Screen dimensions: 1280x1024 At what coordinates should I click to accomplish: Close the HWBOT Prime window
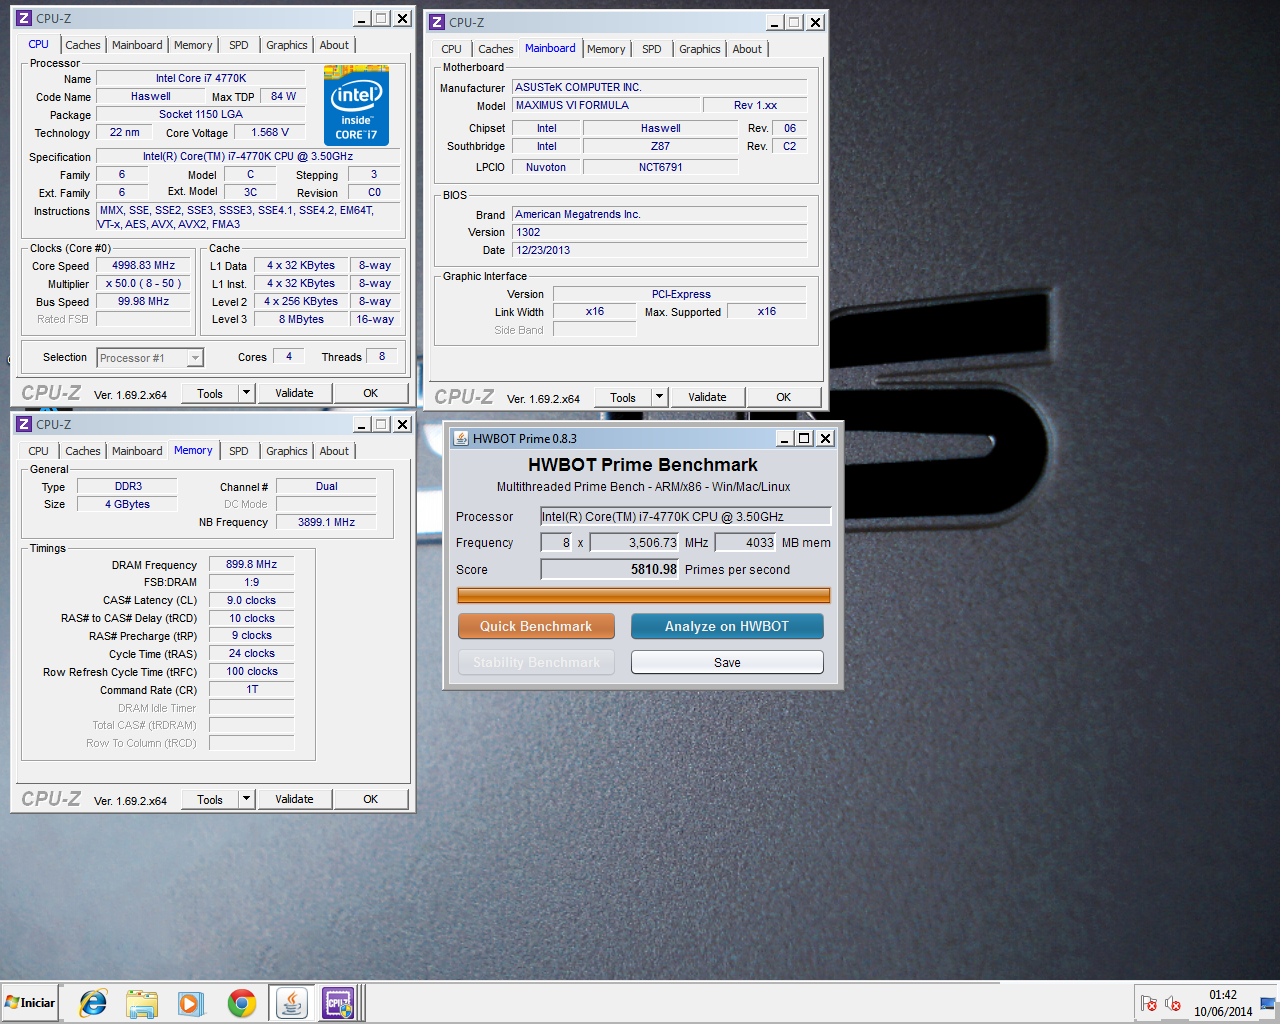point(825,438)
